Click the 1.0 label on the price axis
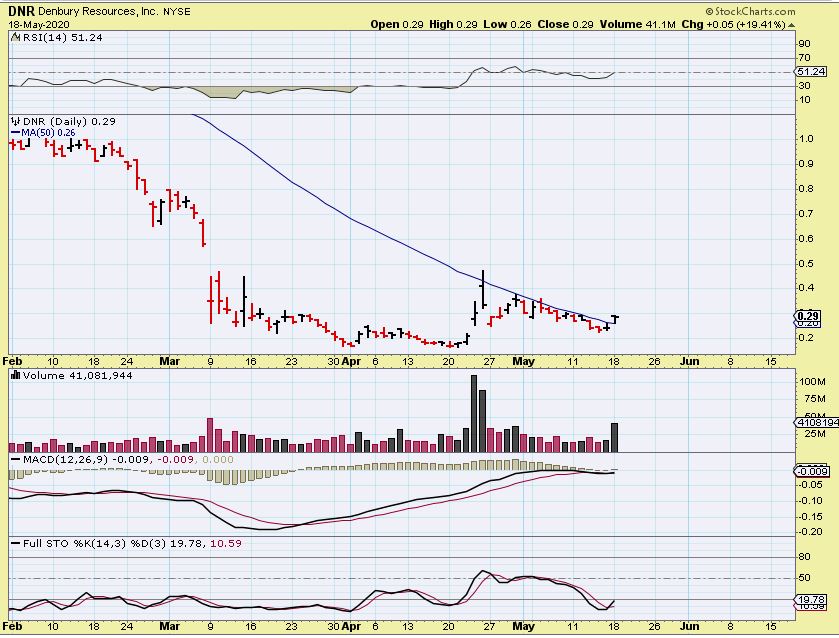The height and width of the screenshot is (638, 839). [x=806, y=139]
